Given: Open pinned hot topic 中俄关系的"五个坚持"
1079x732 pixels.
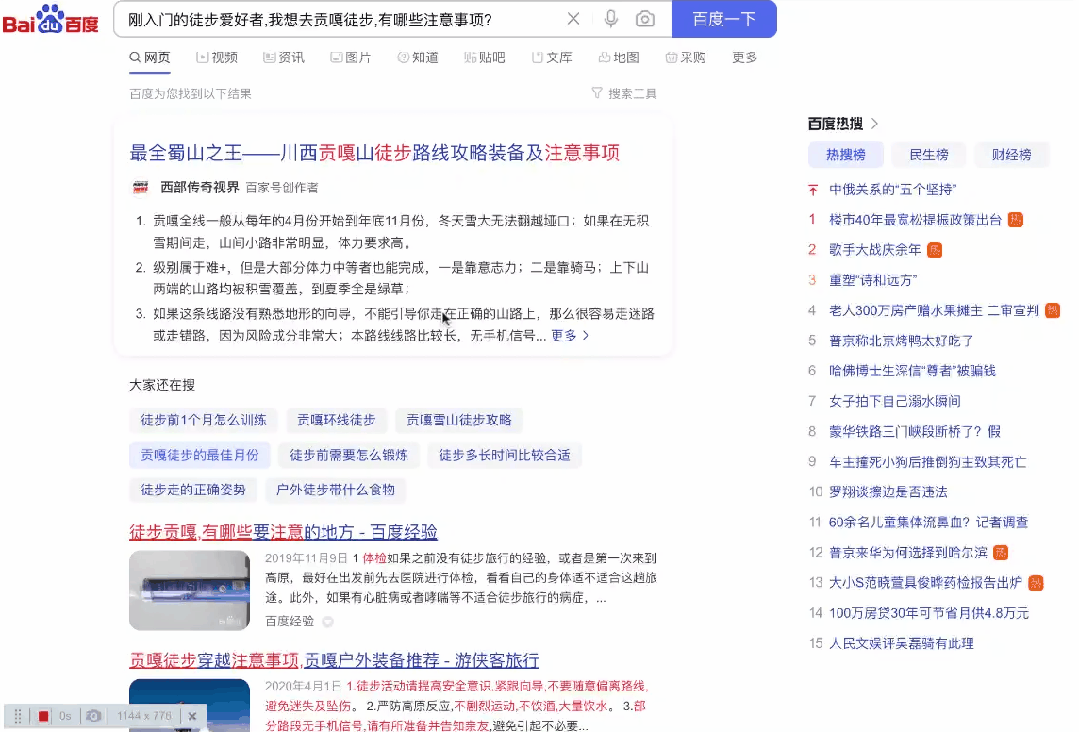Looking at the screenshot, I should tap(893, 189).
